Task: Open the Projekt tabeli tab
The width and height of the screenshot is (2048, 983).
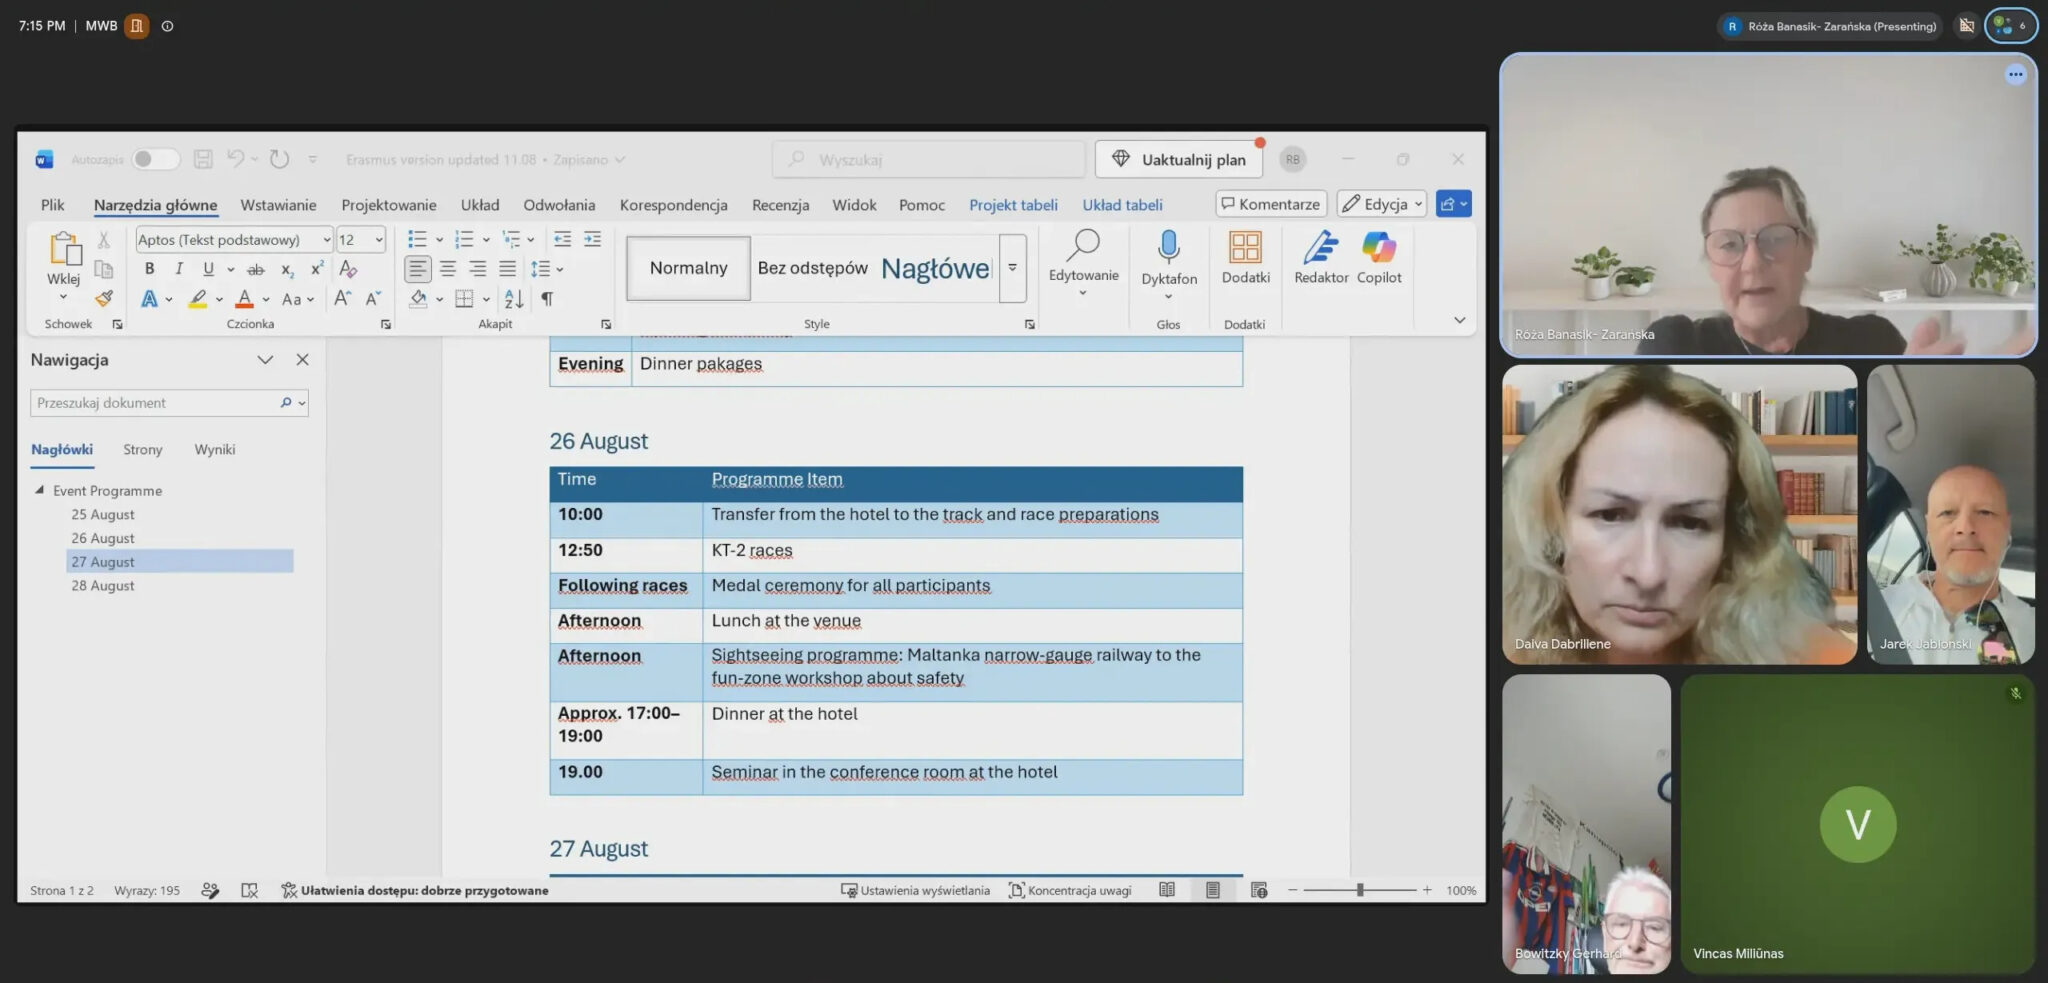Action: point(1013,205)
